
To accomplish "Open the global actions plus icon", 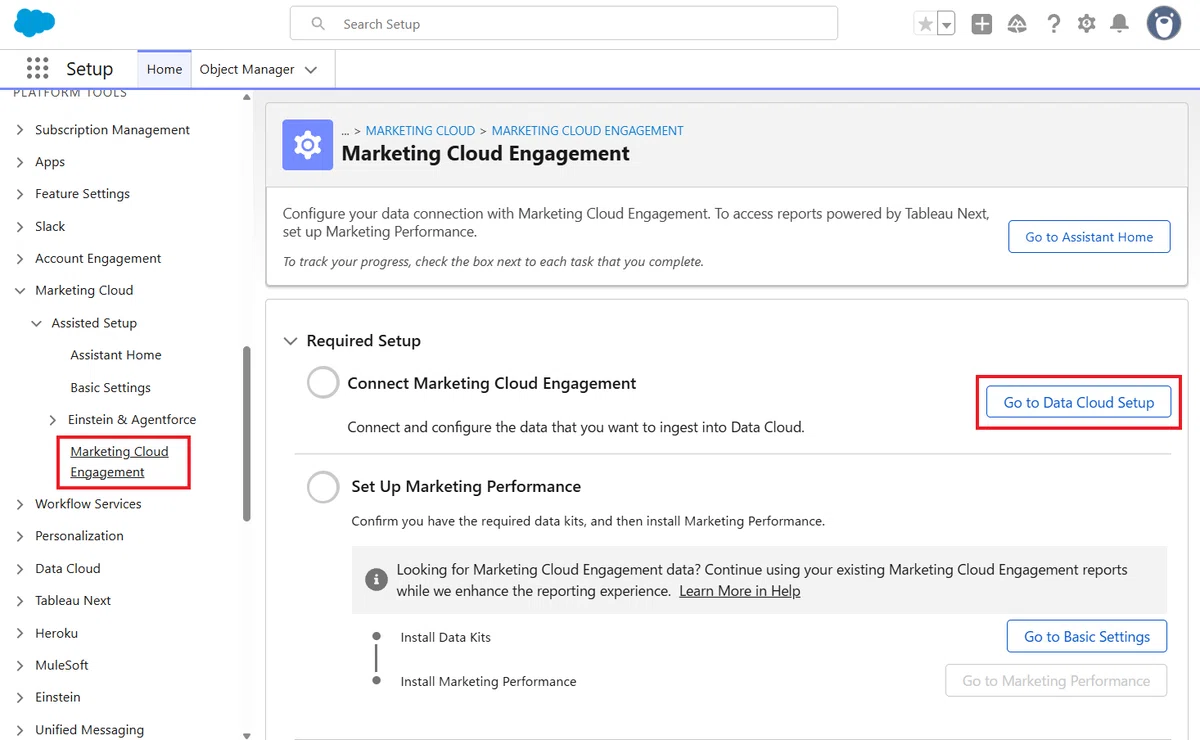I will point(982,24).
